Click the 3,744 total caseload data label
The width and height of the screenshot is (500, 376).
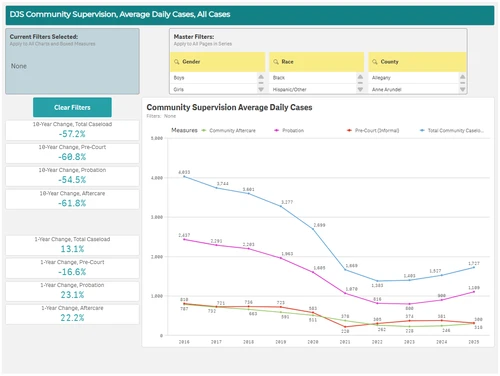pos(223,184)
